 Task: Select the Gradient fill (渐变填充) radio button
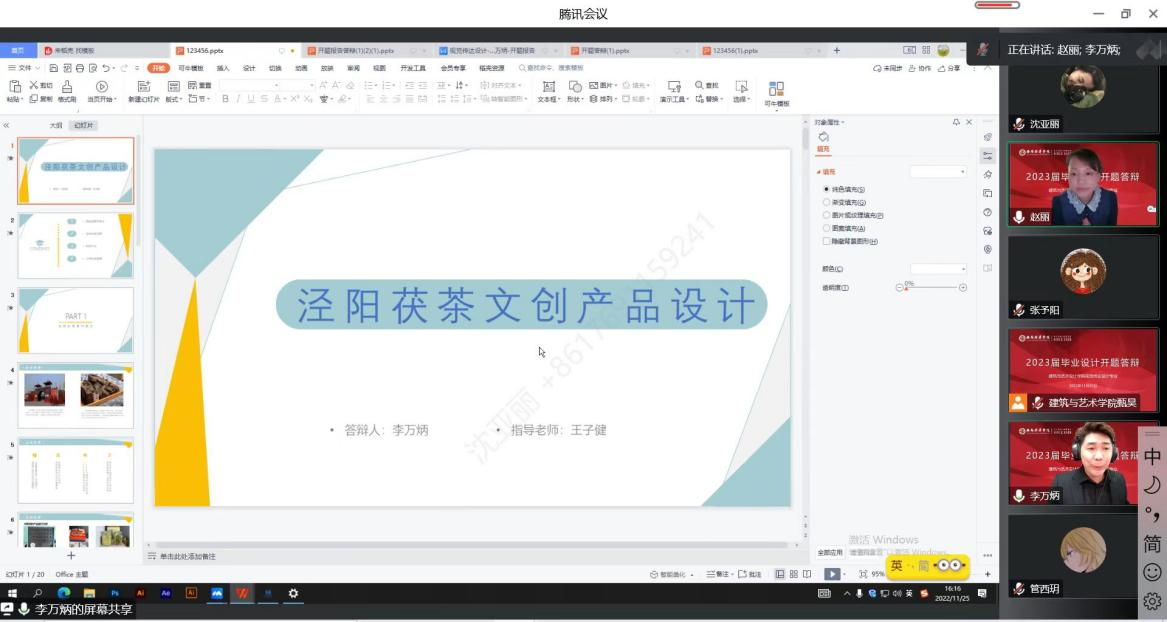pos(826,202)
